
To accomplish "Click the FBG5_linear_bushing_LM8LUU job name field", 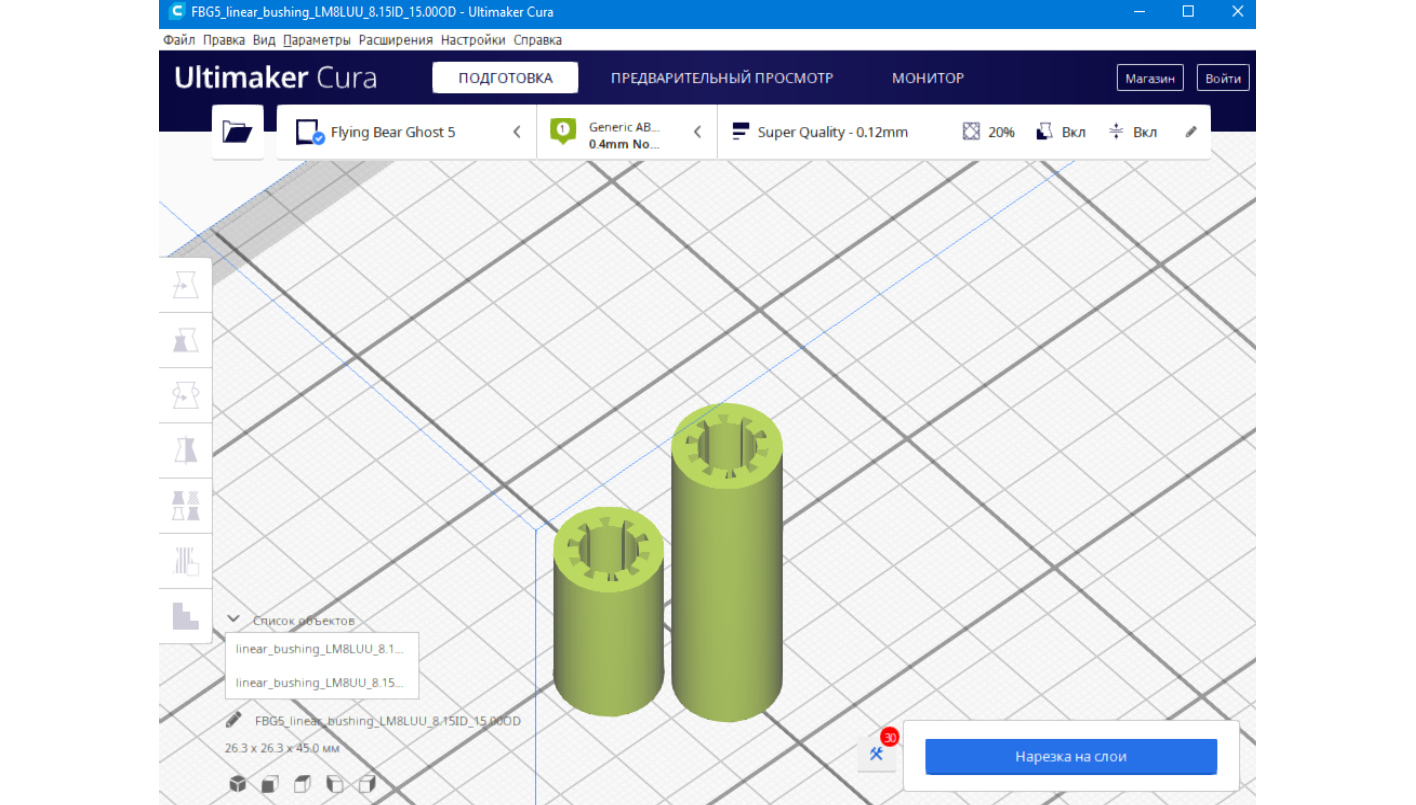I will [x=388, y=721].
